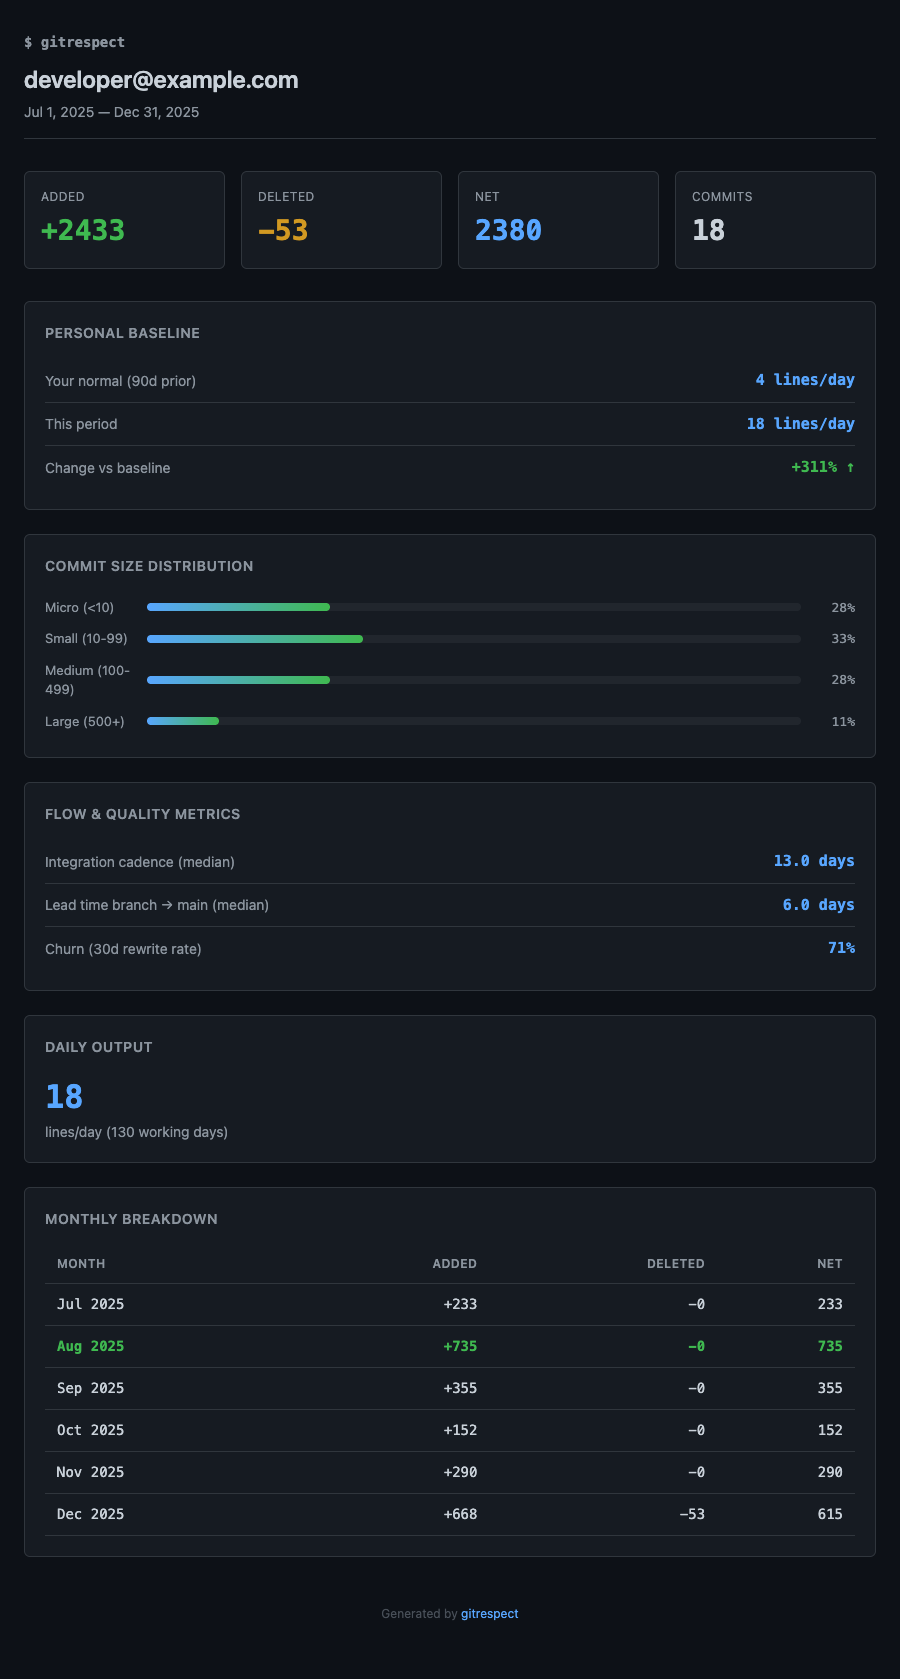Click the ADDED column header in the table
900x1679 pixels.
coord(454,1264)
